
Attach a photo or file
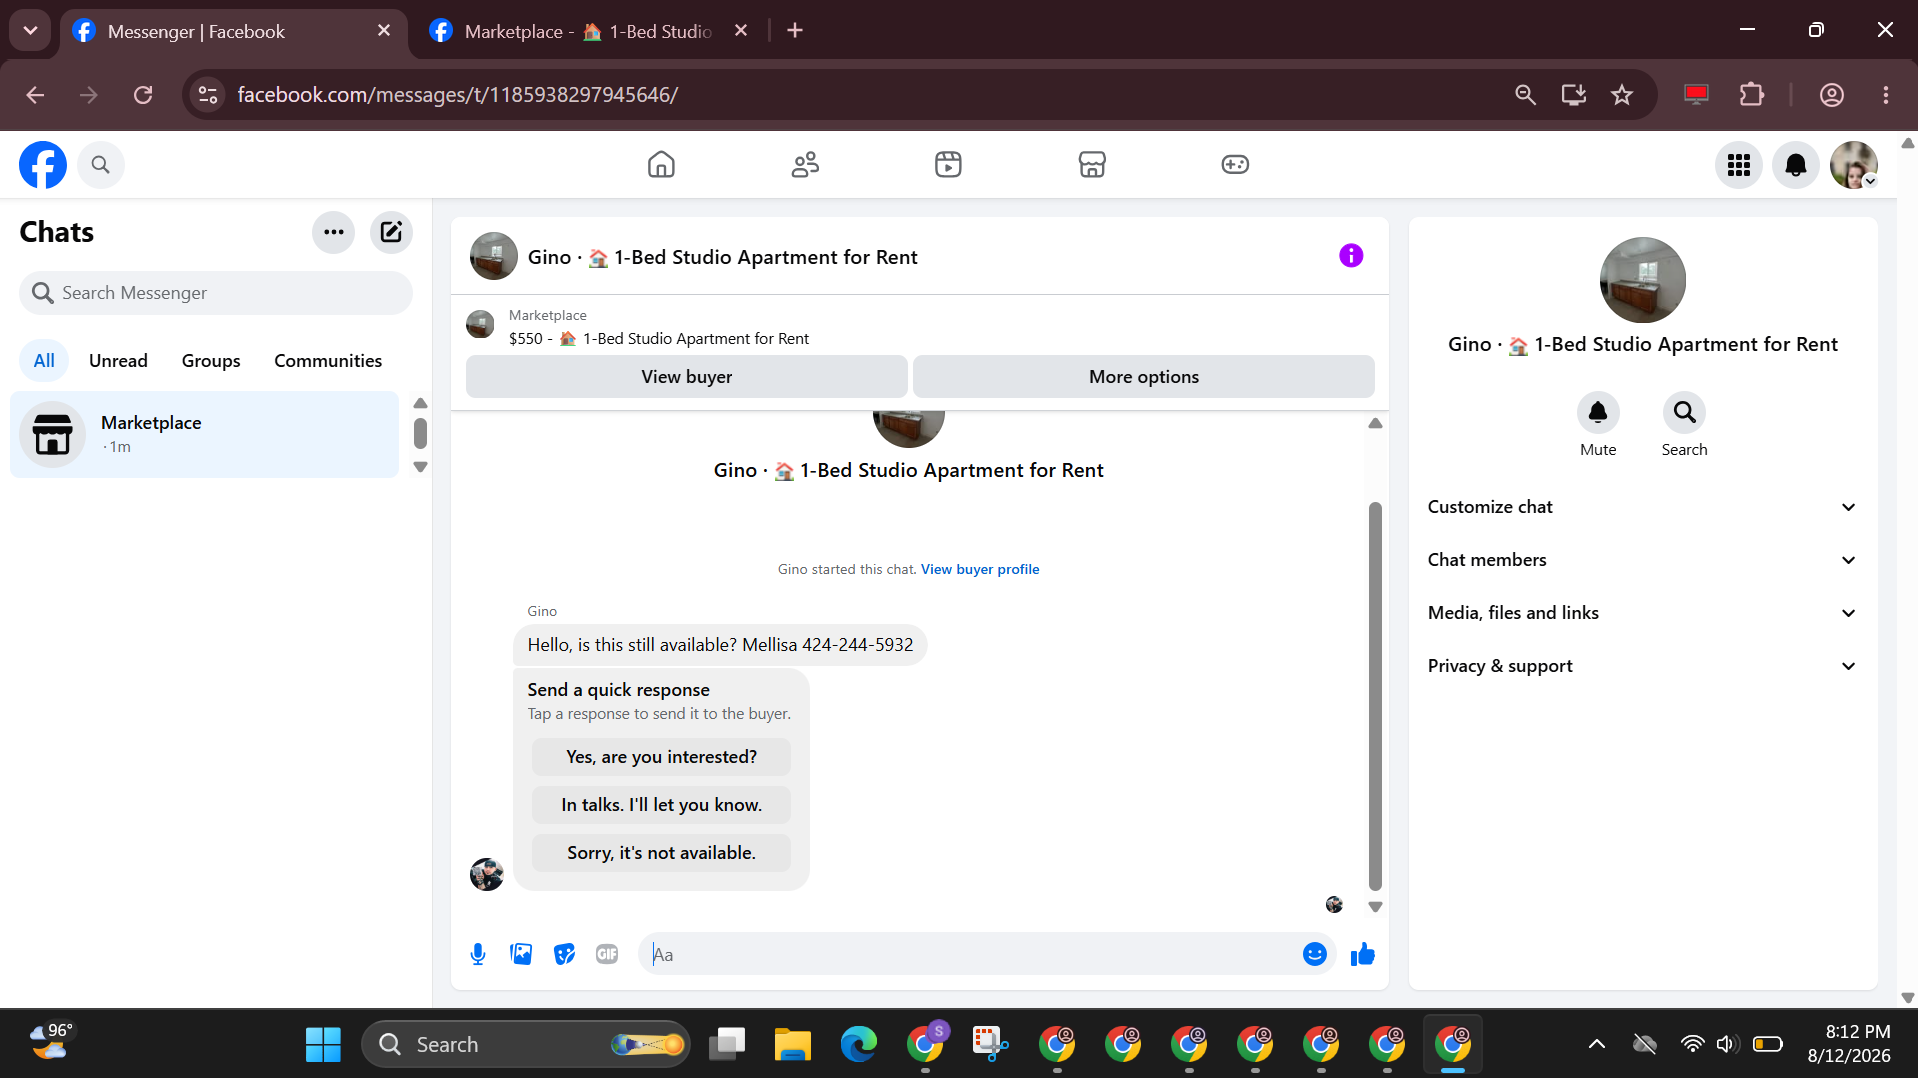click(521, 954)
